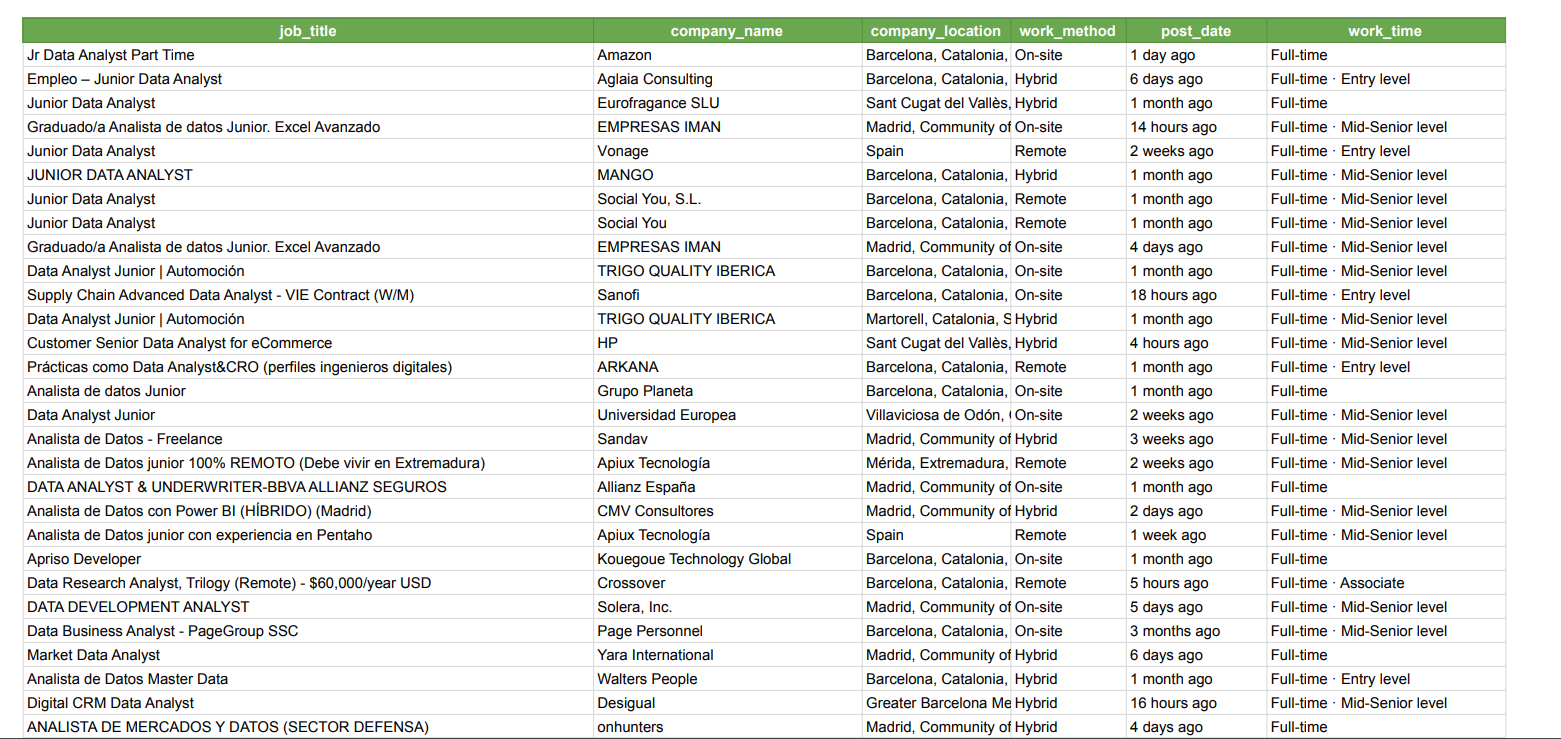Click the 'Kouegoue Technology Global' cell
1561x739 pixels.
tap(727, 559)
